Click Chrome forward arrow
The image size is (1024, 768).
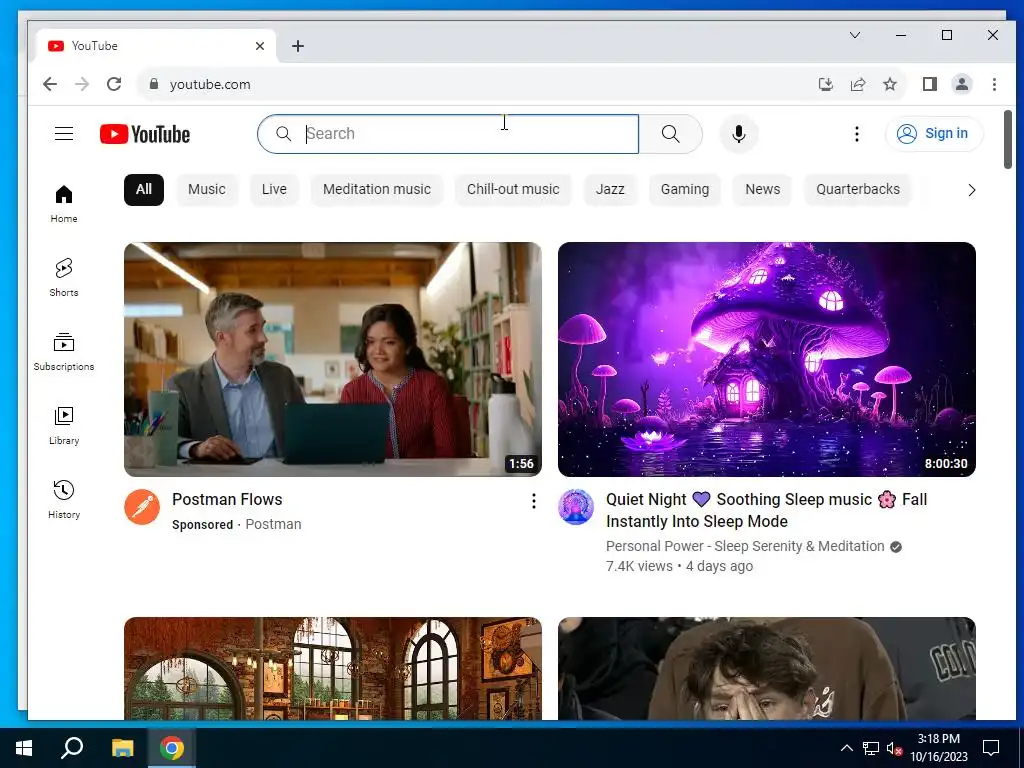[82, 84]
